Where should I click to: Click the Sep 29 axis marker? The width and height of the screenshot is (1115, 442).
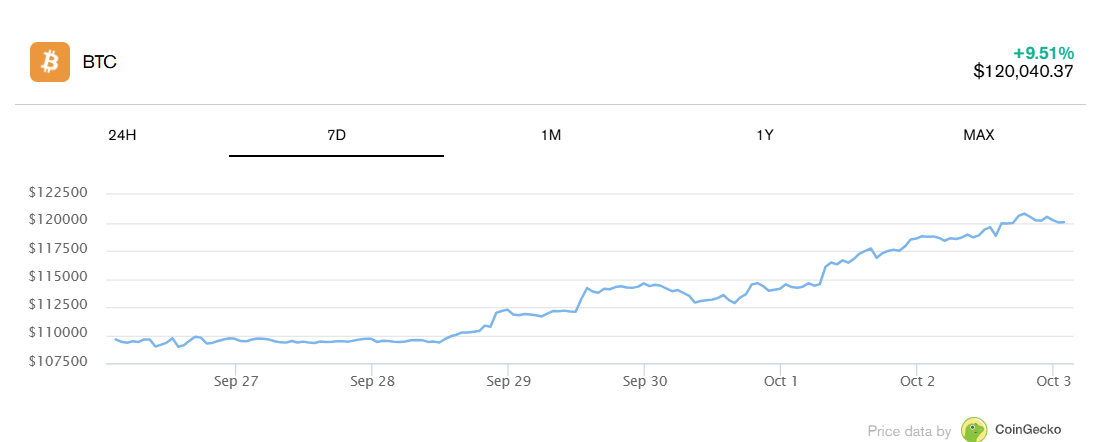(508, 381)
